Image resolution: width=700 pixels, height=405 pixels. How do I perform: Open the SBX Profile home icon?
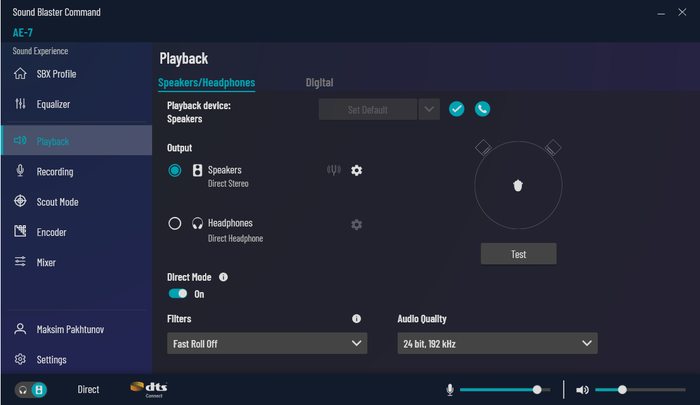click(20, 74)
